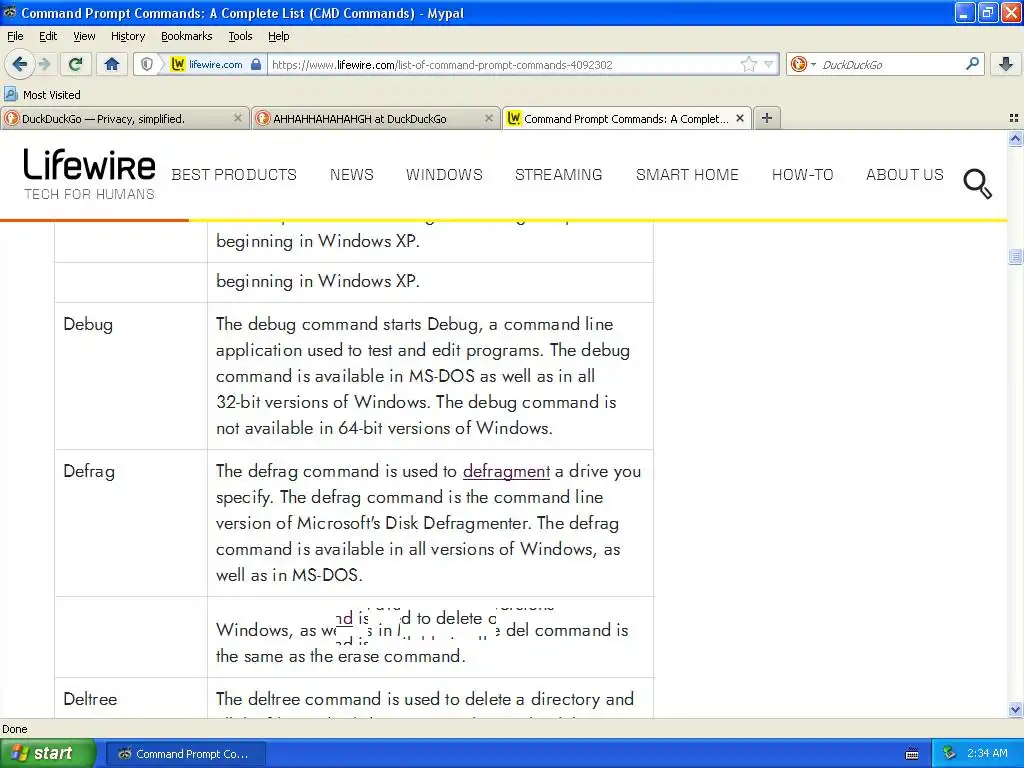The height and width of the screenshot is (768, 1024).
Task: Close the Command Prompt Commands tab
Action: tap(740, 118)
